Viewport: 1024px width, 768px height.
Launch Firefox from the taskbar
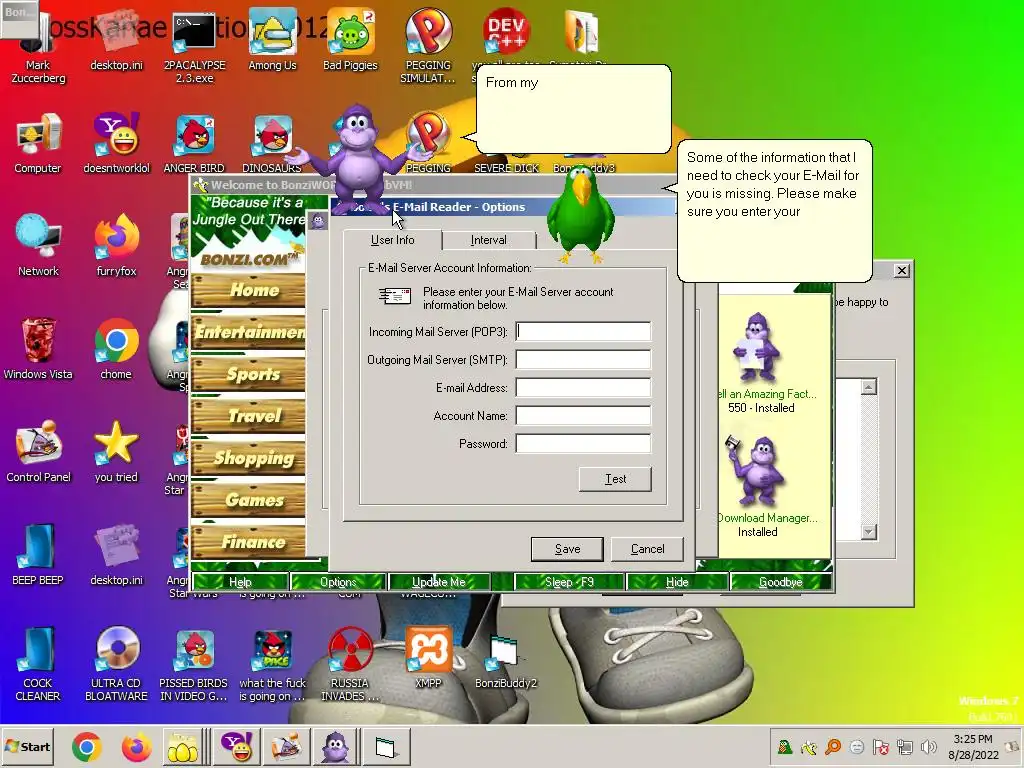(136, 746)
